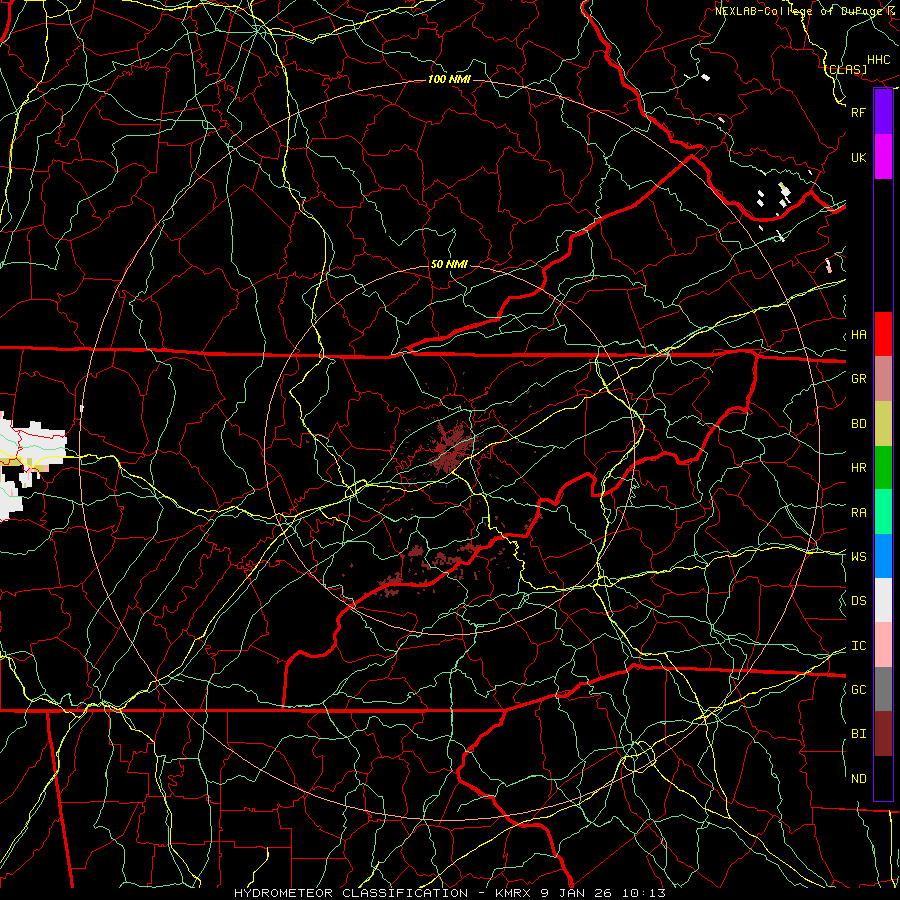The image size is (900, 900).
Task: Click the ND legend label
Action: click(x=859, y=779)
